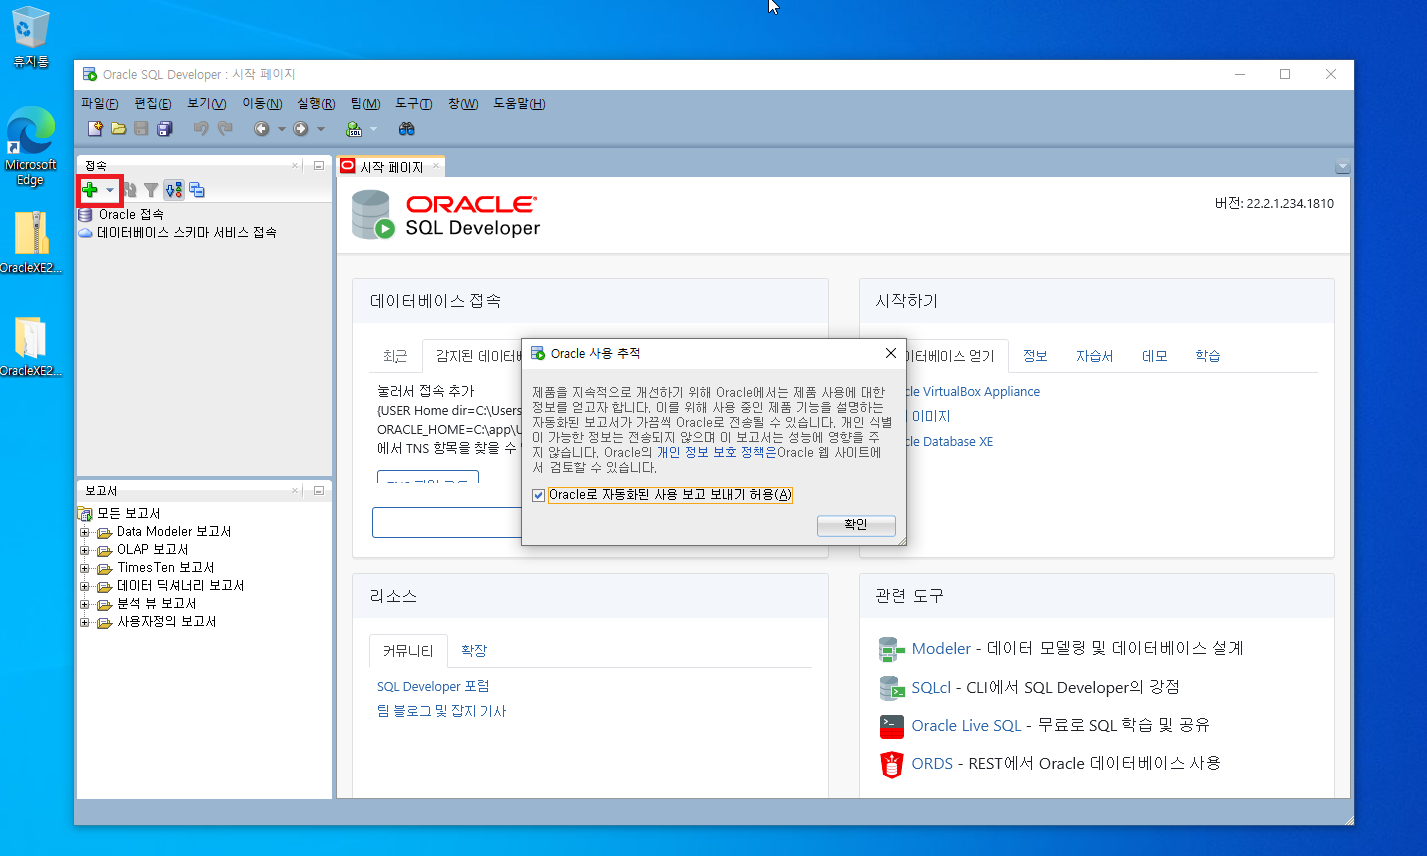This screenshot has width=1427, height=856.
Task: Click the ORDS shield icon
Action: pos(891,764)
